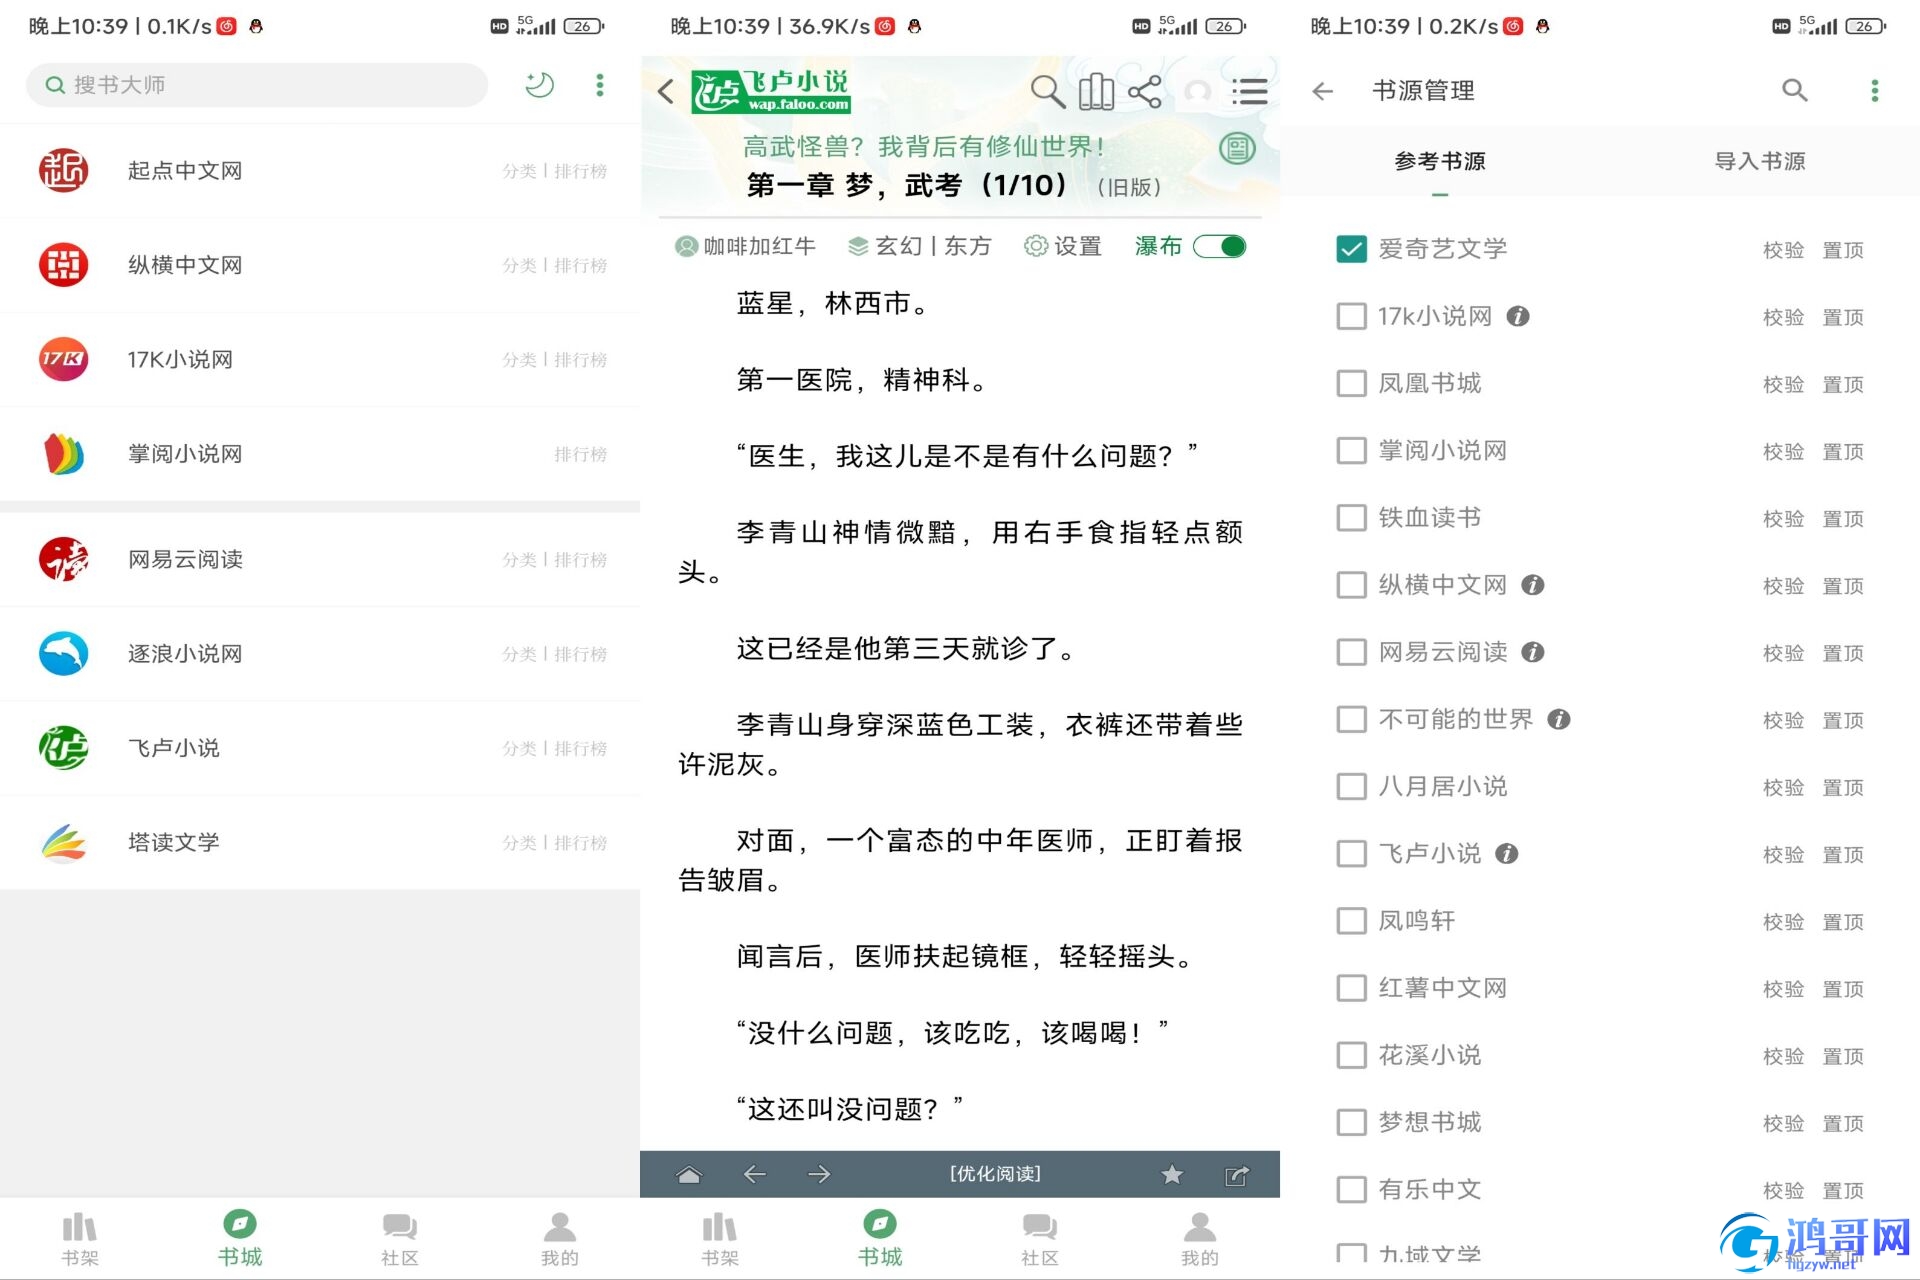Open 塔读文学 site logo
Image resolution: width=1920 pixels, height=1280 pixels.
point(63,842)
